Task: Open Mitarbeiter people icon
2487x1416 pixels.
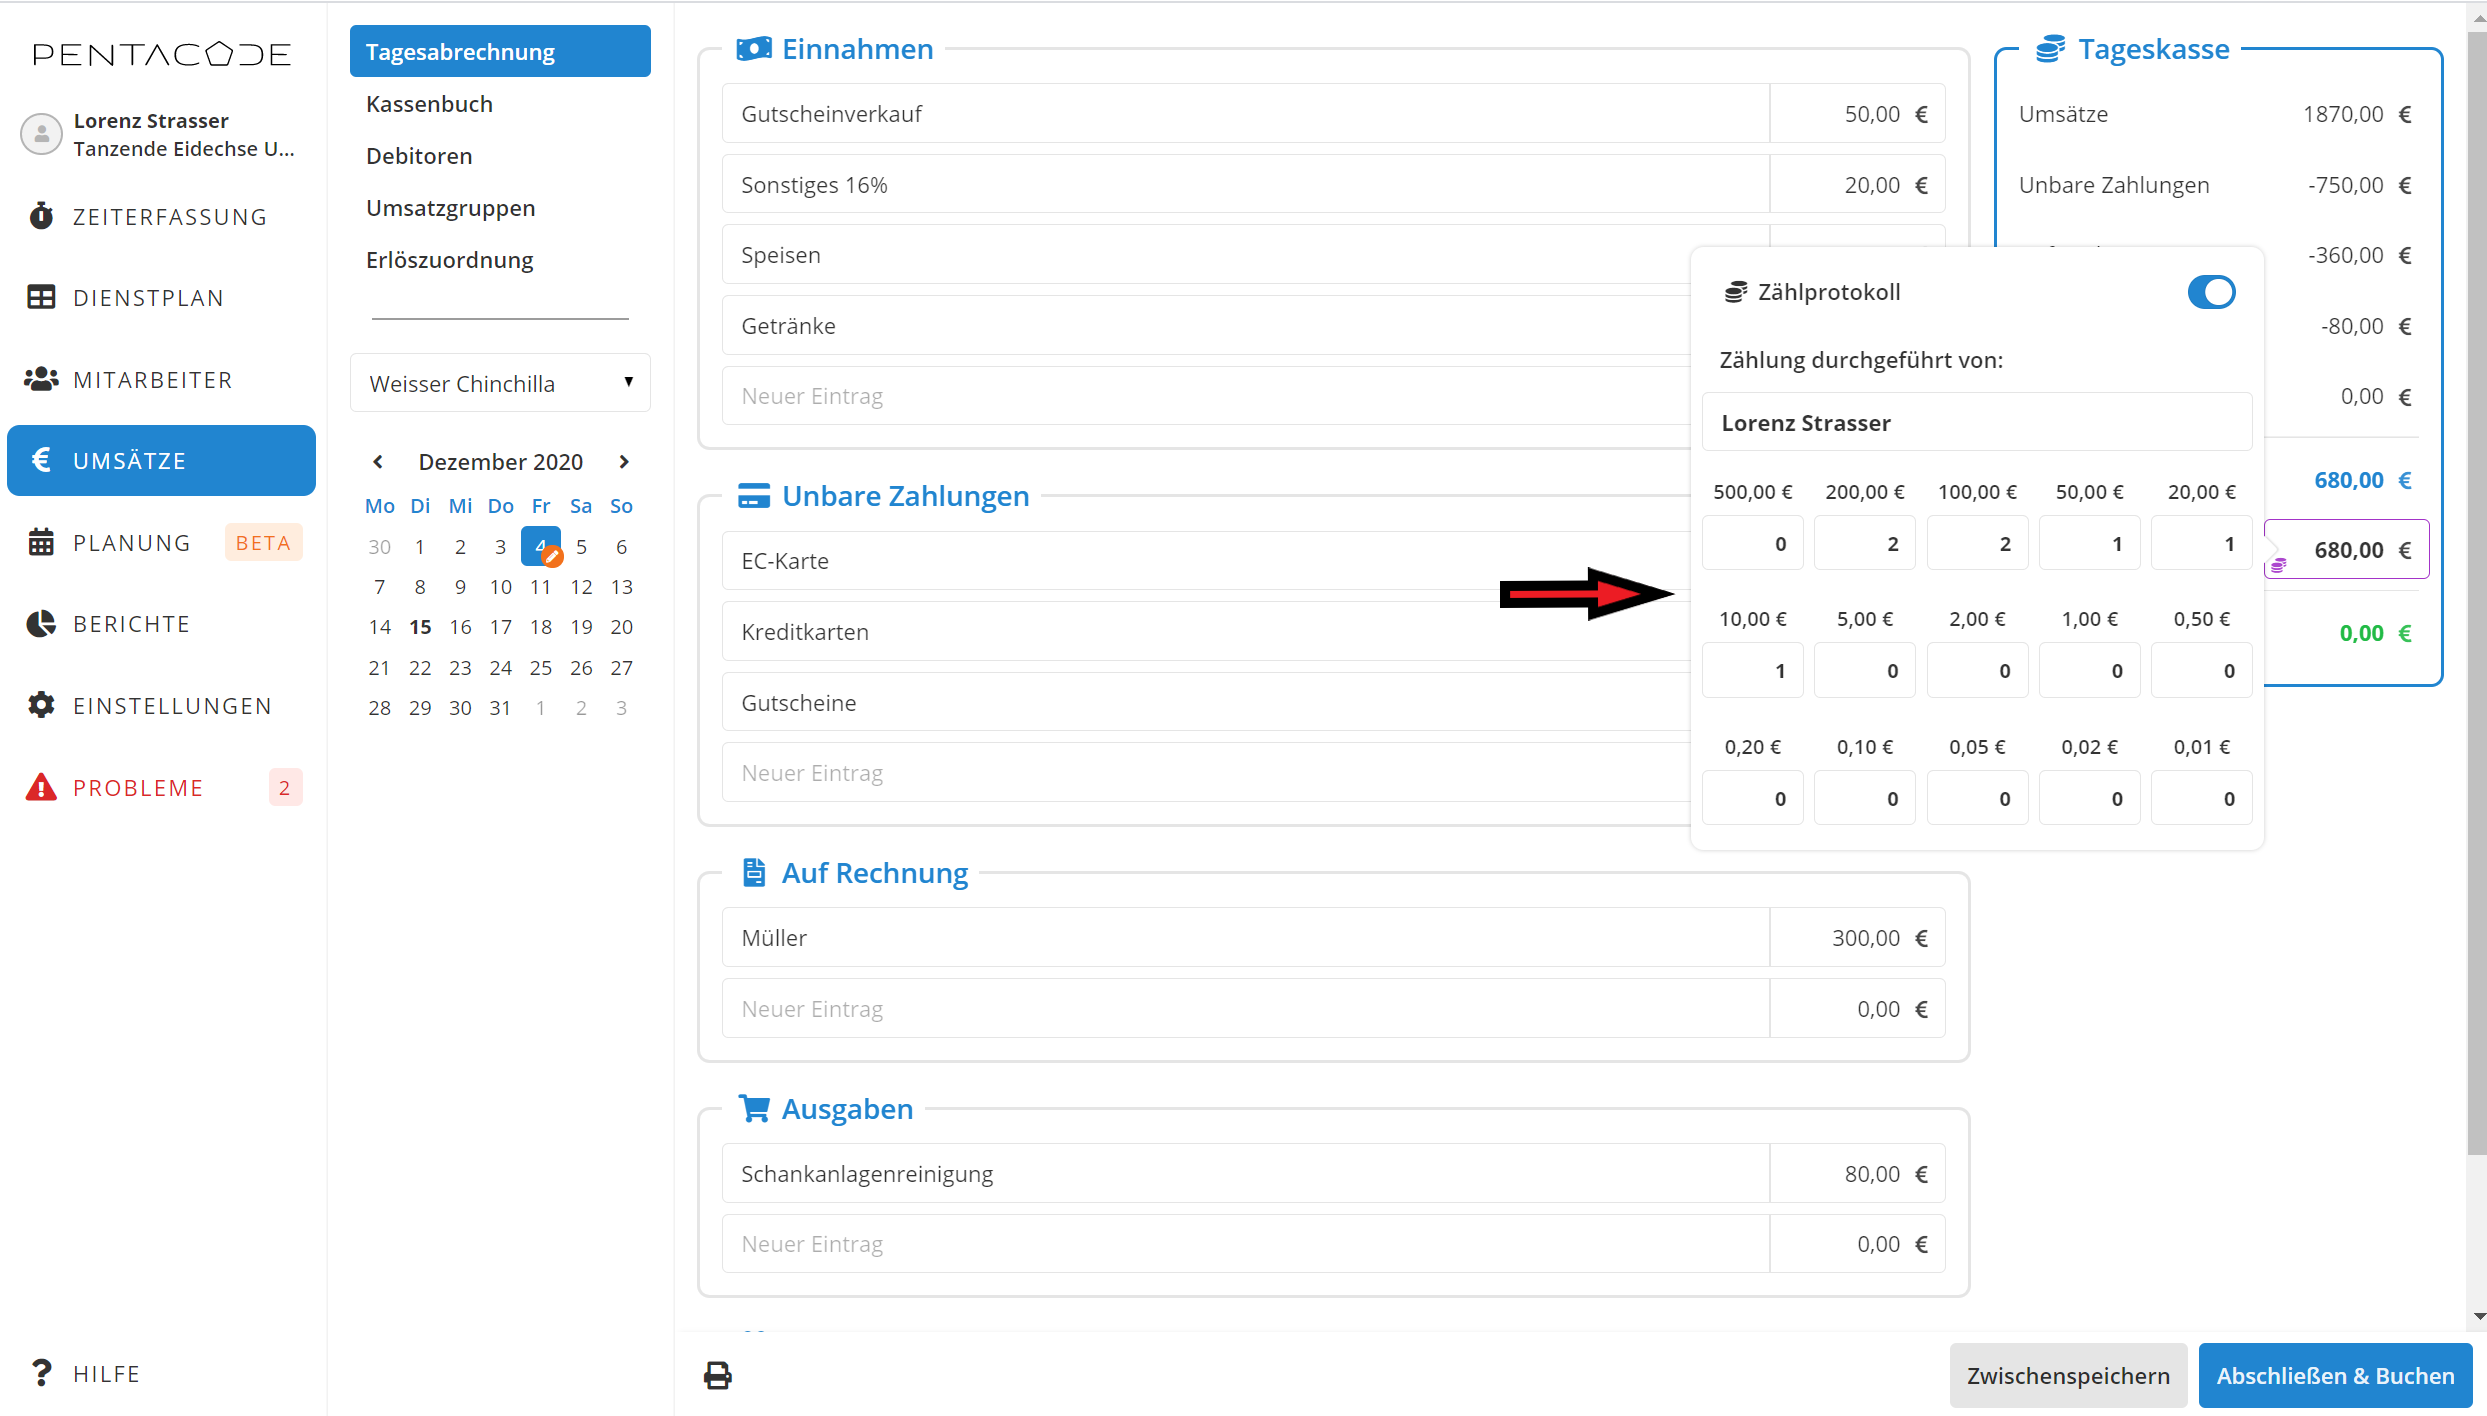Action: point(41,380)
